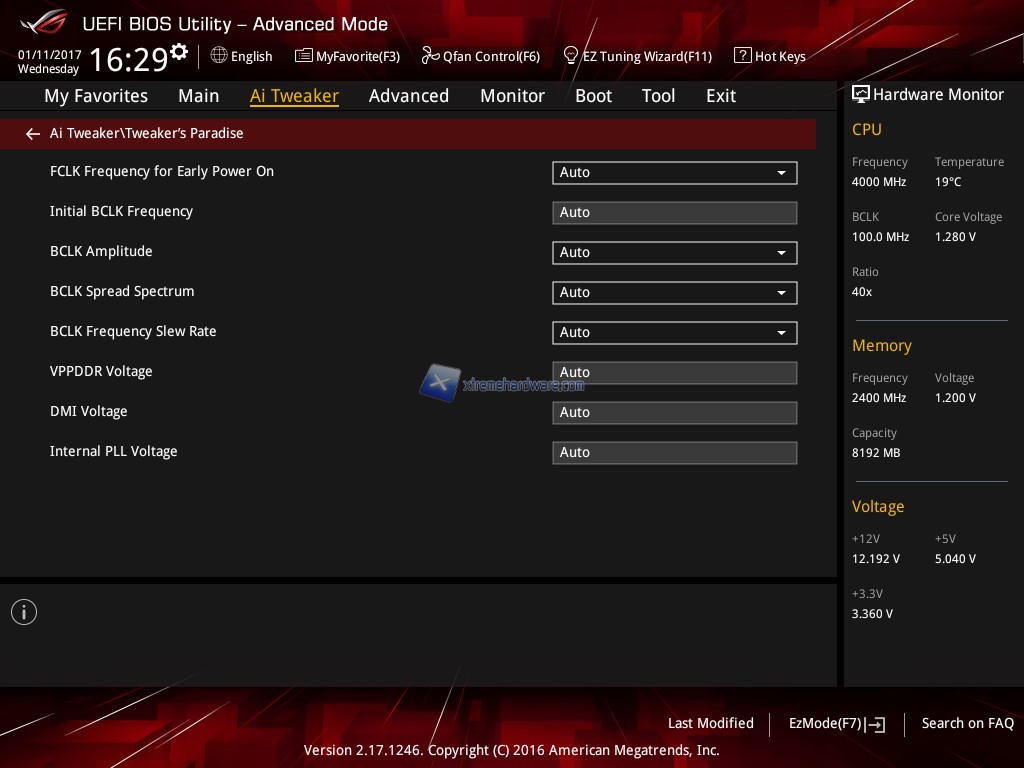Open Qfan Control fan icon
1024x768 pixels.
(x=430, y=56)
